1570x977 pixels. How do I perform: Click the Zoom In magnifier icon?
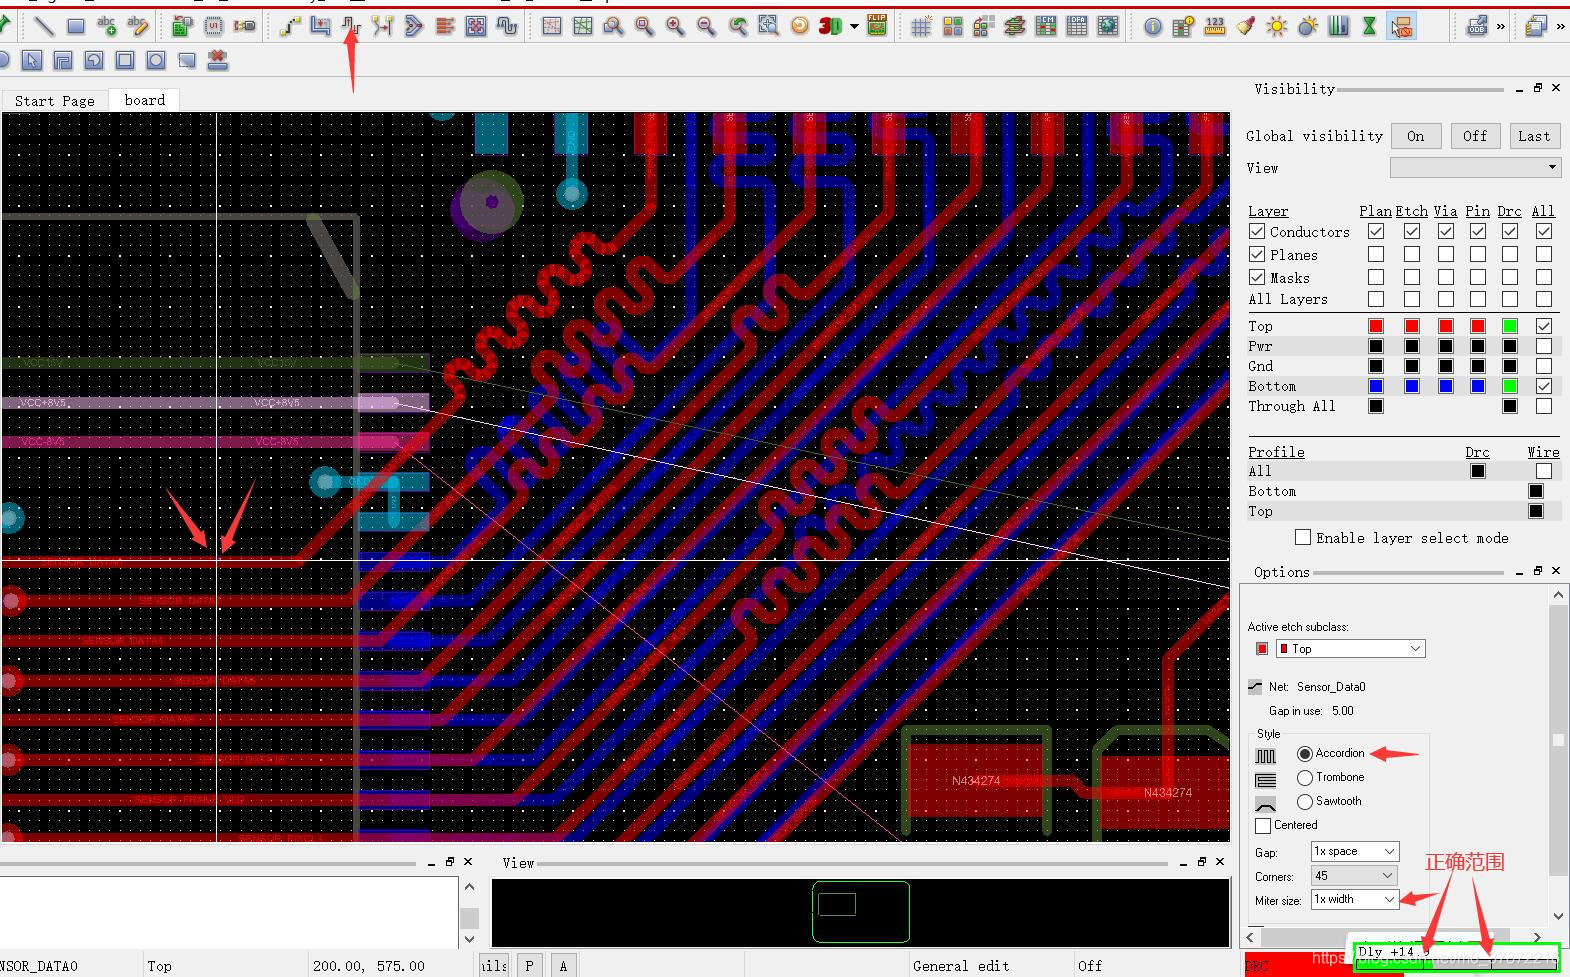675,27
